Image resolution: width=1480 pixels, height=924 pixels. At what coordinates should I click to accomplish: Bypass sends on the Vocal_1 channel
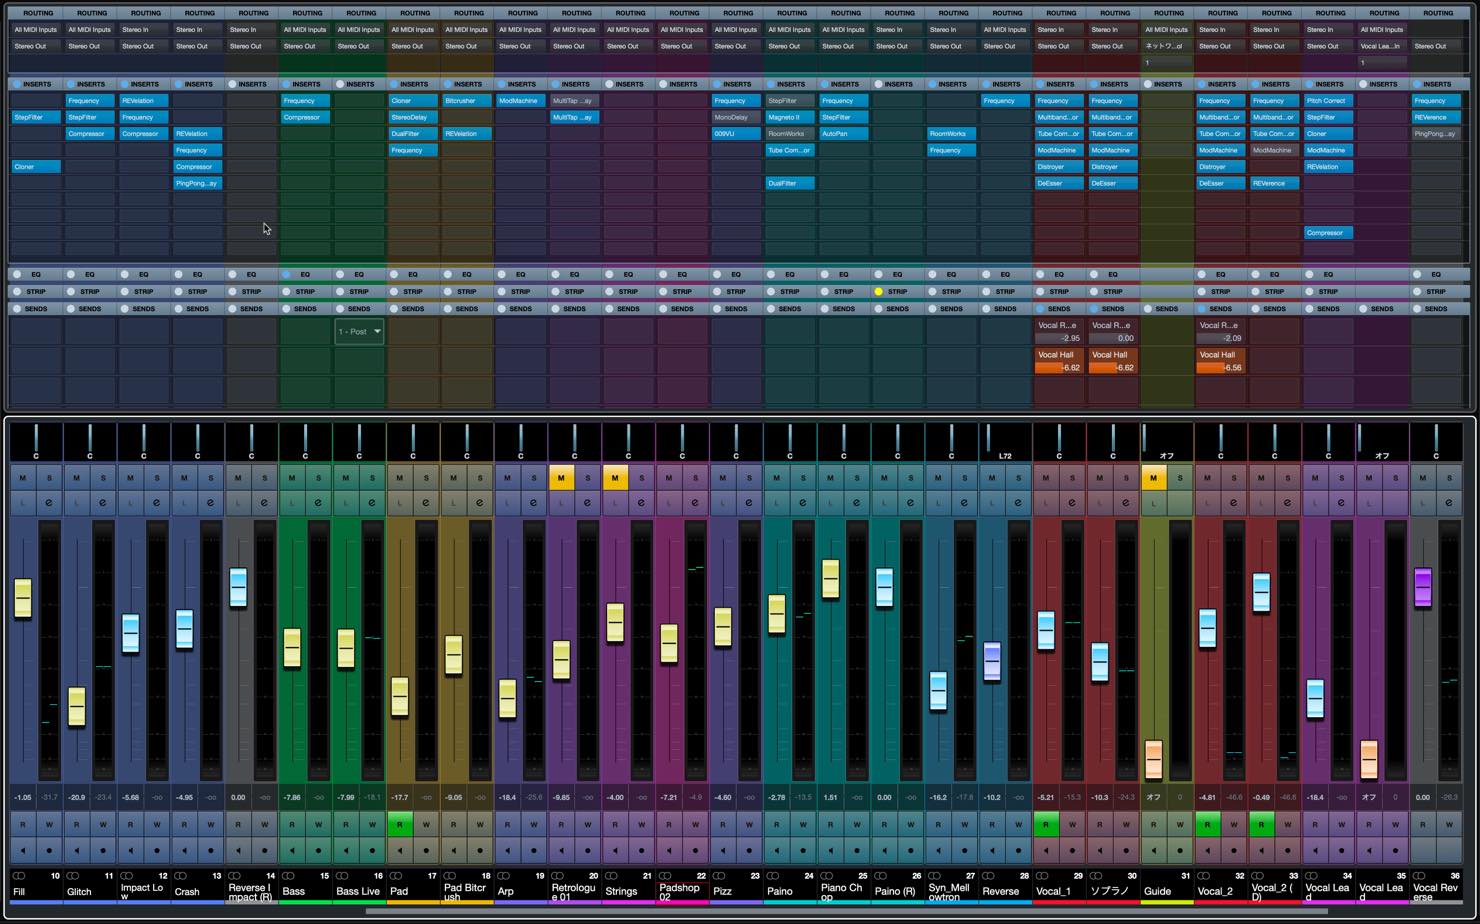[1040, 309]
